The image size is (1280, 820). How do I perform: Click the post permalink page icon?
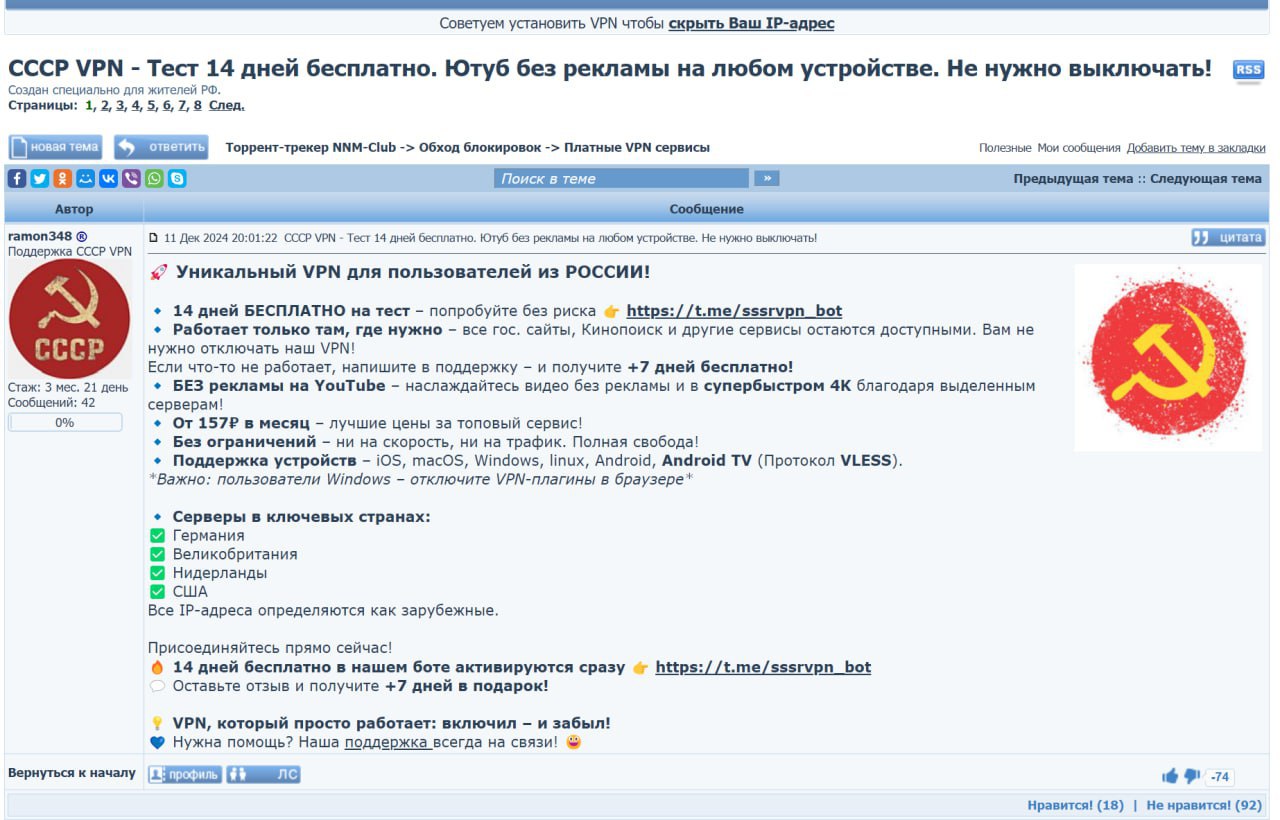(x=153, y=238)
